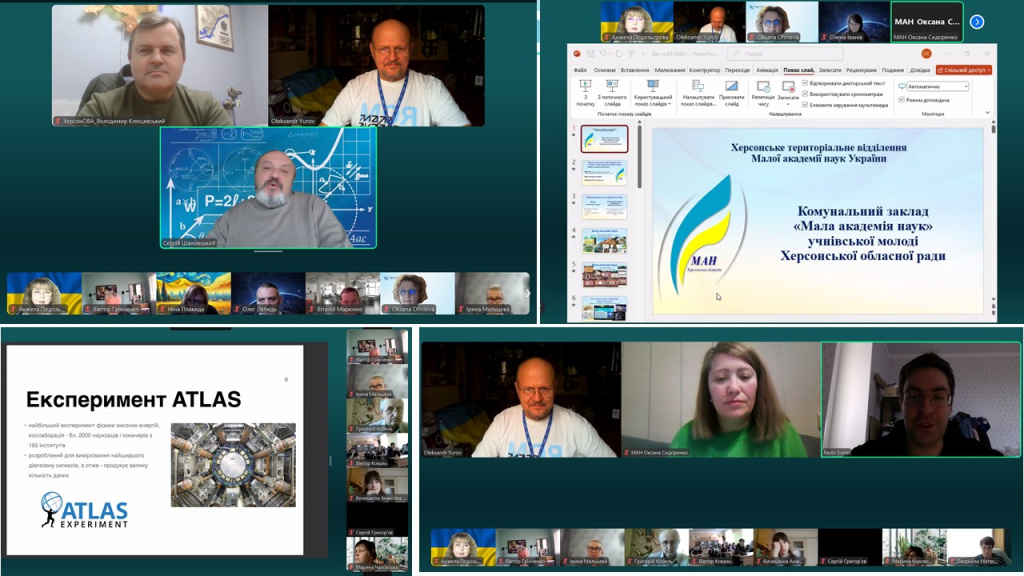Select the 'Показ слайдів' ribbon tab
Viewport: 1024px width, 576px height.
click(x=798, y=70)
